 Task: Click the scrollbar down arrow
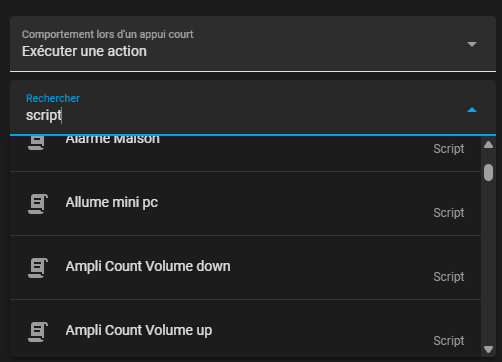click(x=488, y=349)
